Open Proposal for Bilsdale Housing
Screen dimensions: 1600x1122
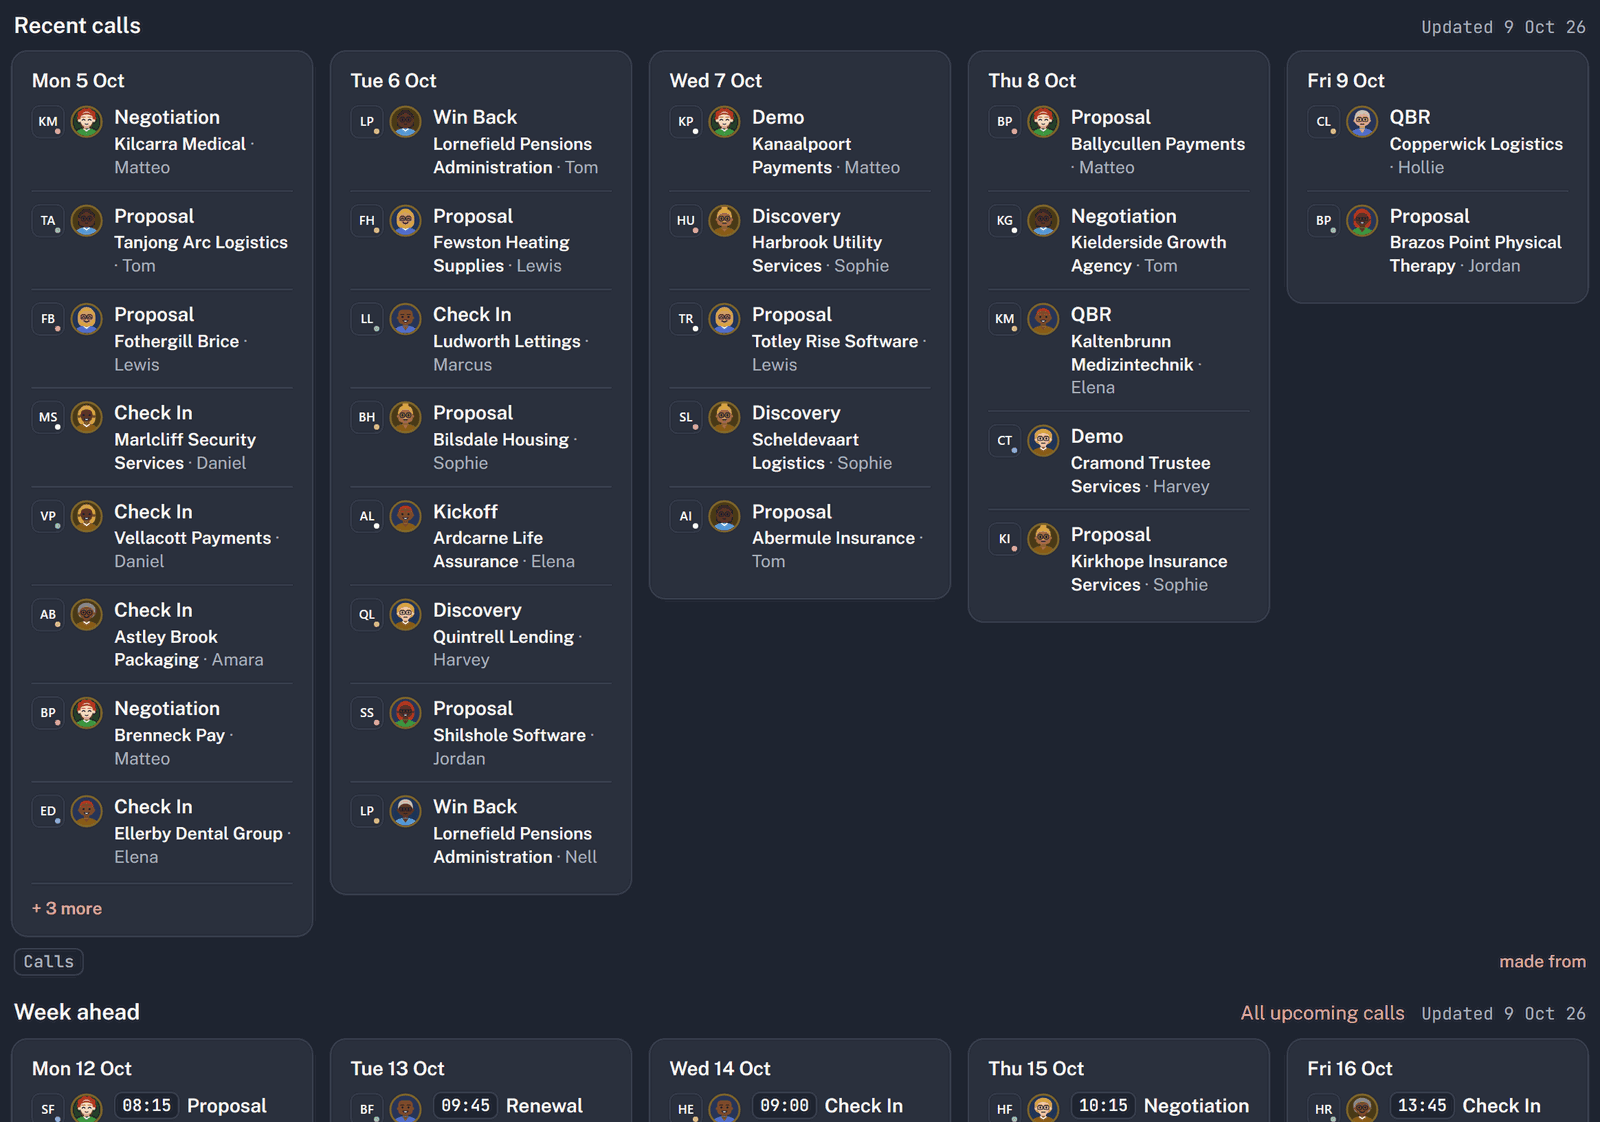(x=481, y=437)
